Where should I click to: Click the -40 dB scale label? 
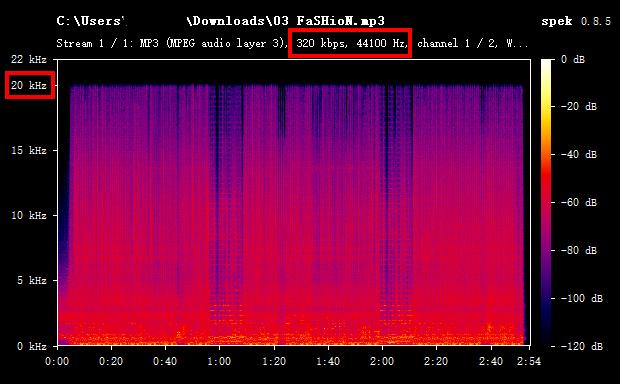coord(578,154)
